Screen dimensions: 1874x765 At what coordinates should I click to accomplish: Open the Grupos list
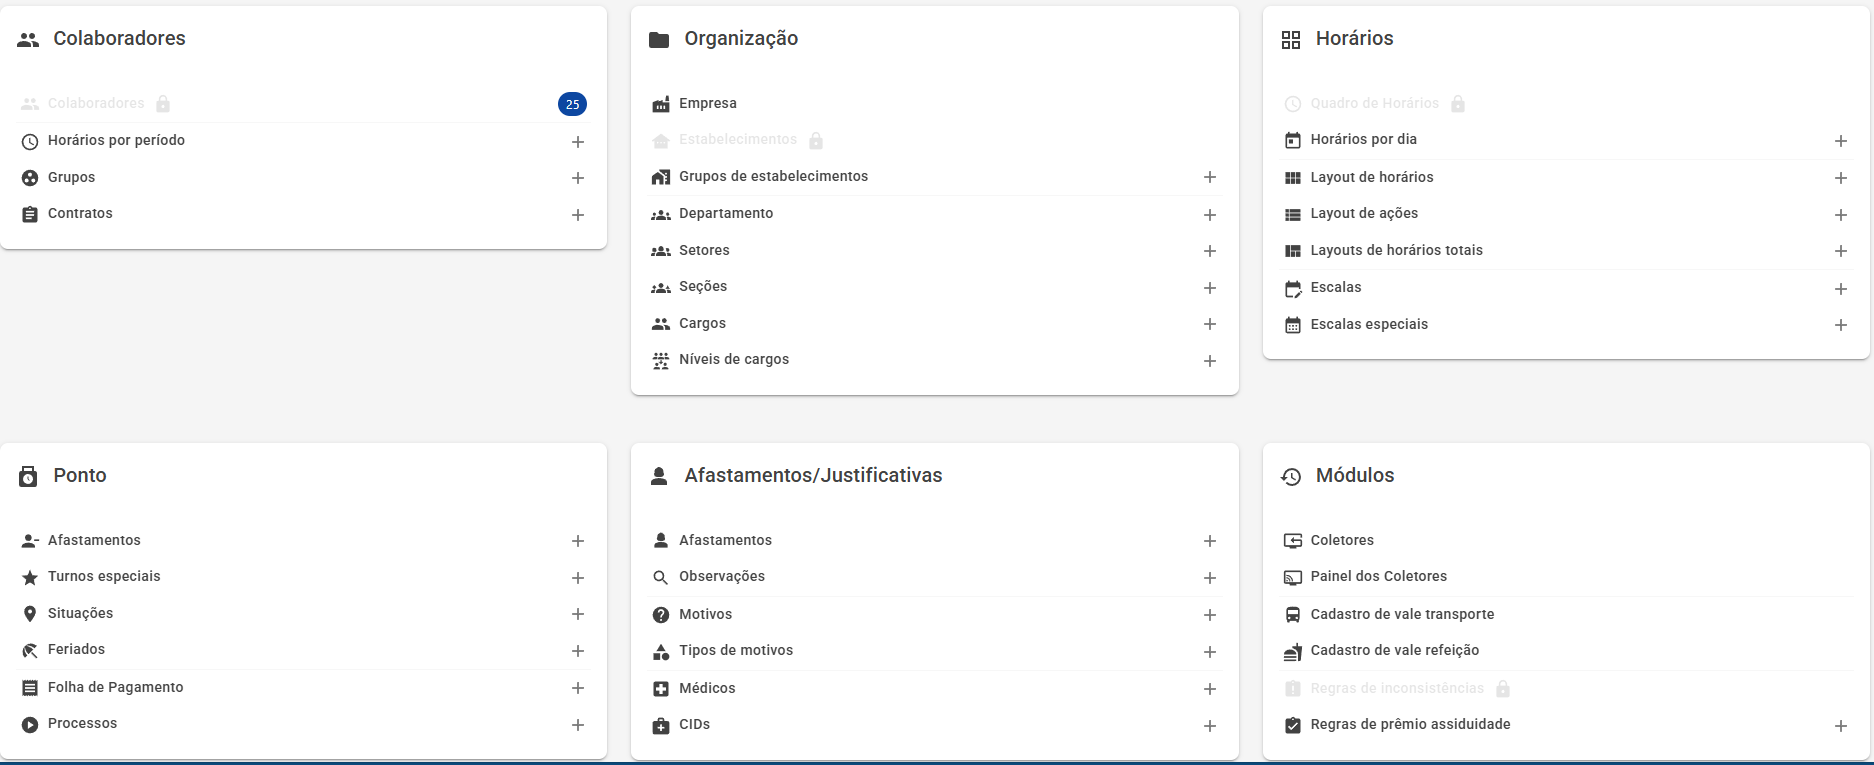(x=71, y=177)
